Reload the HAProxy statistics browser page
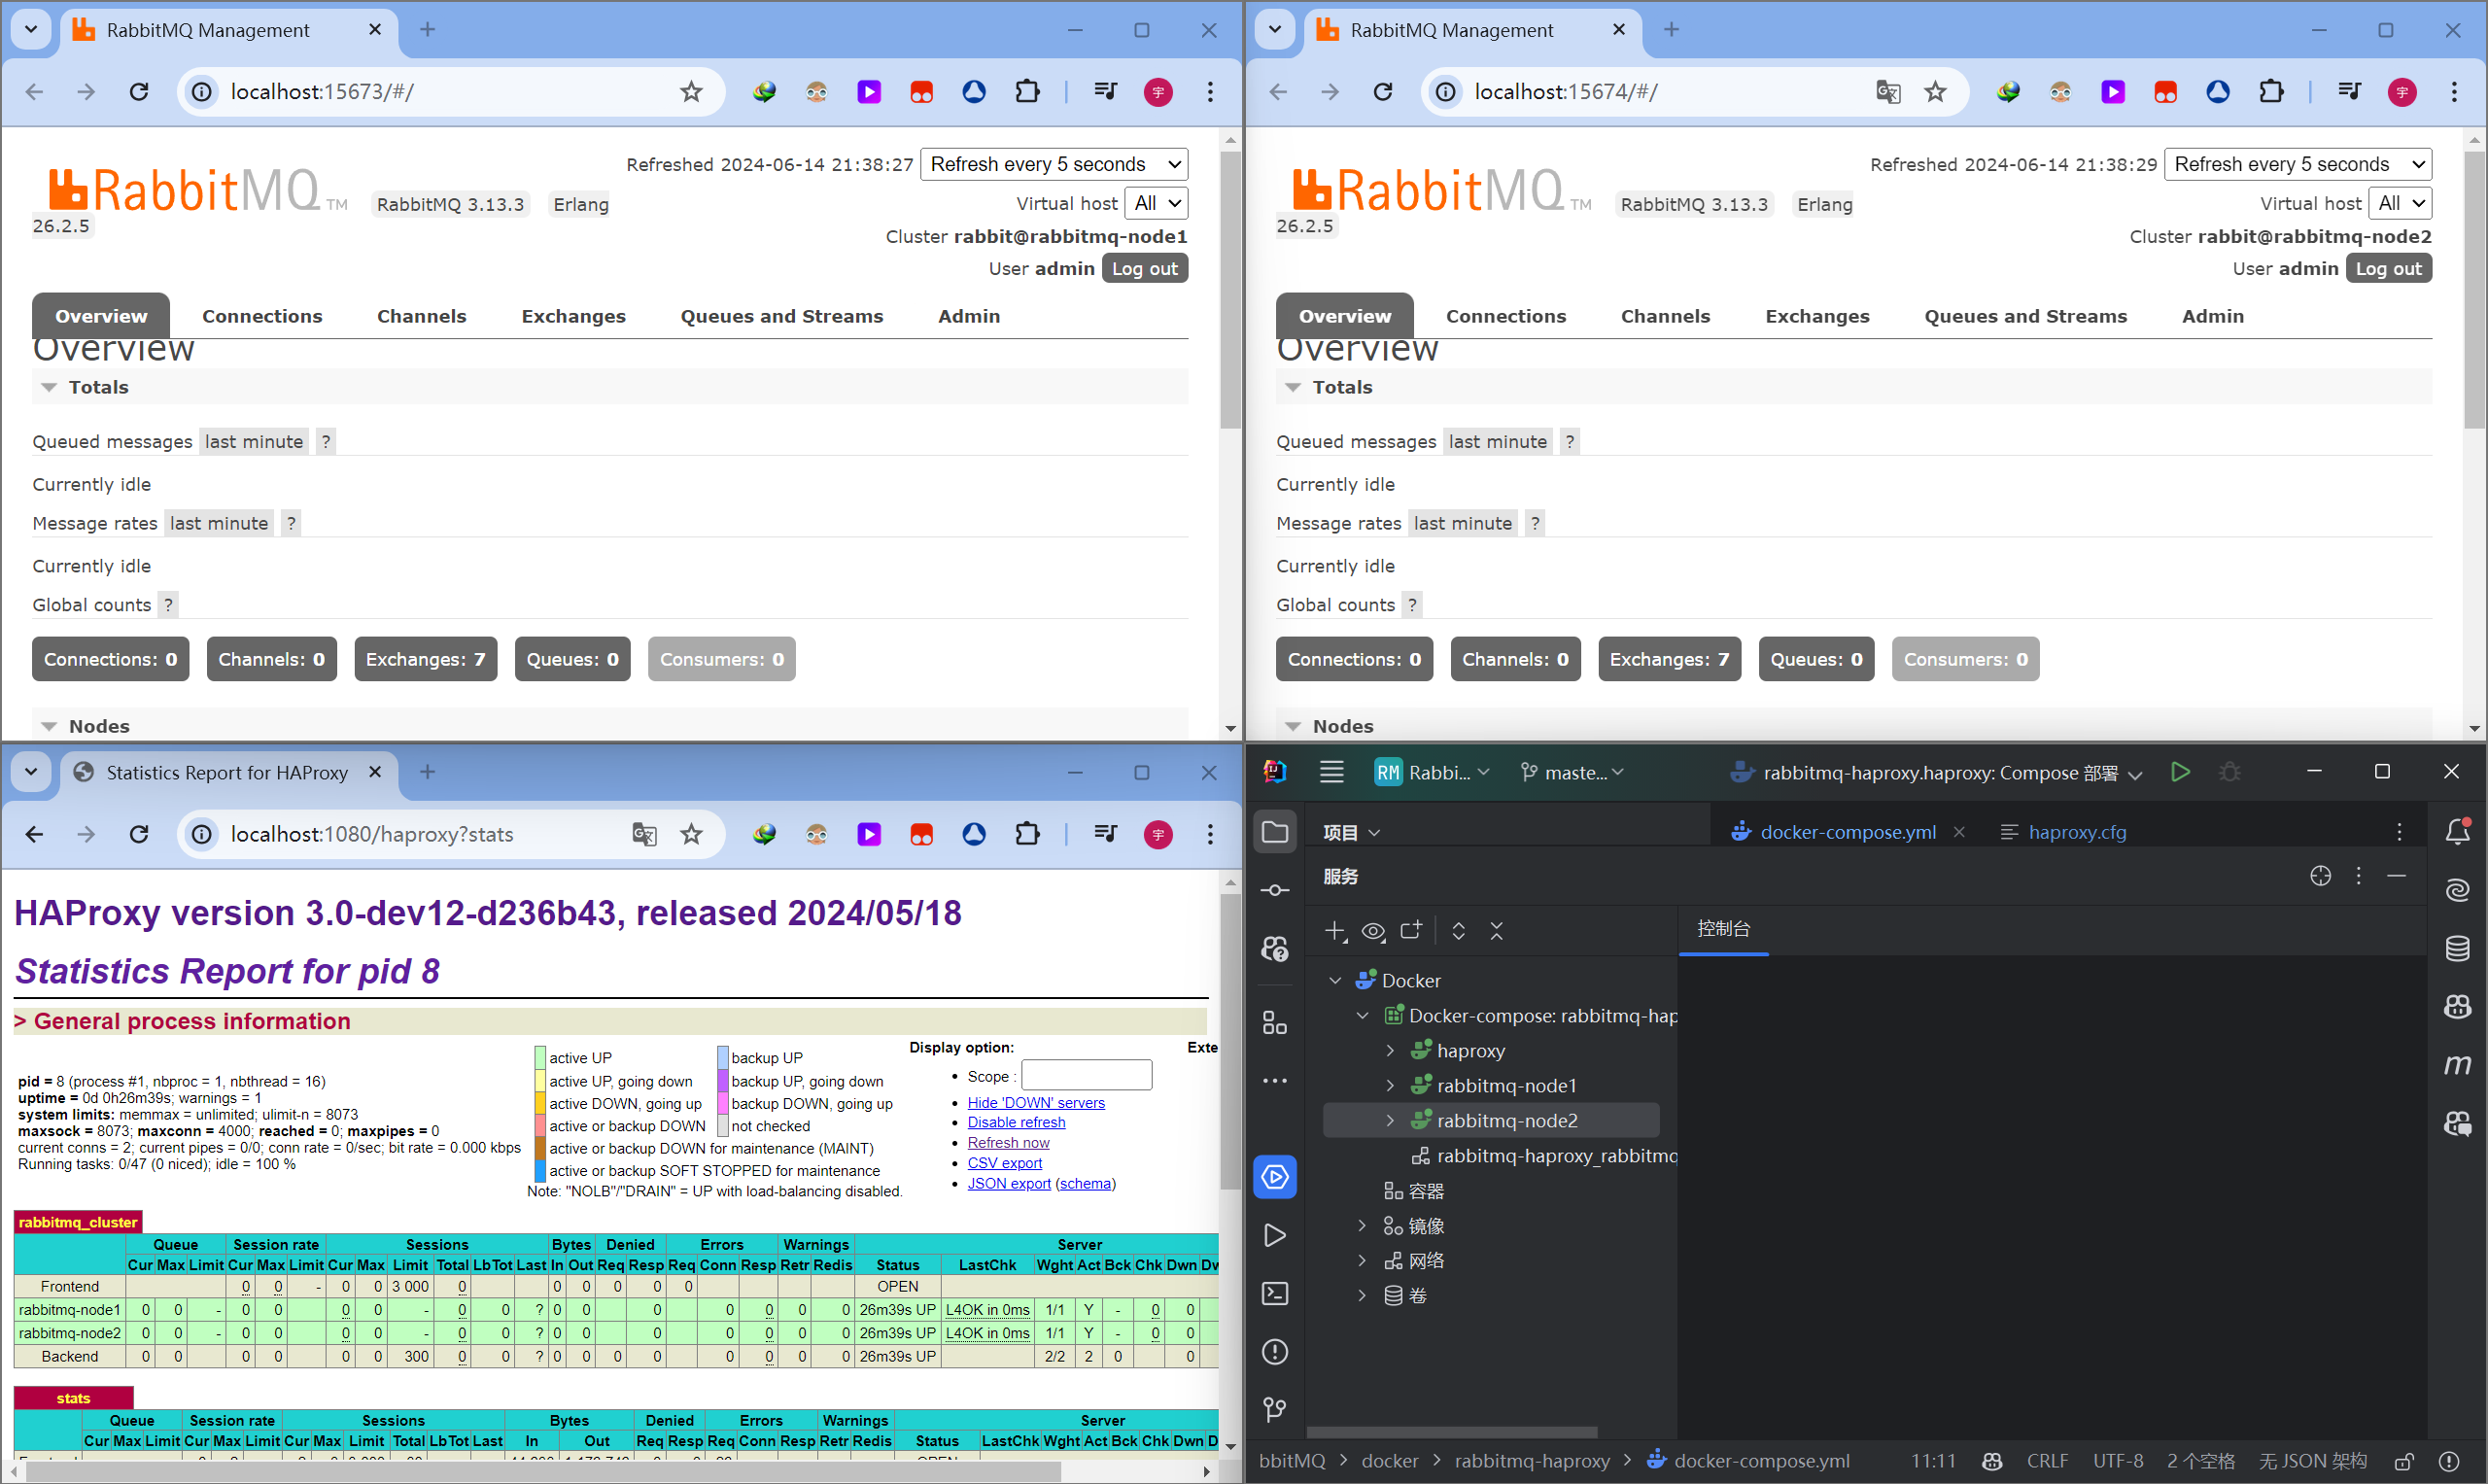2488x1484 pixels. [x=139, y=834]
